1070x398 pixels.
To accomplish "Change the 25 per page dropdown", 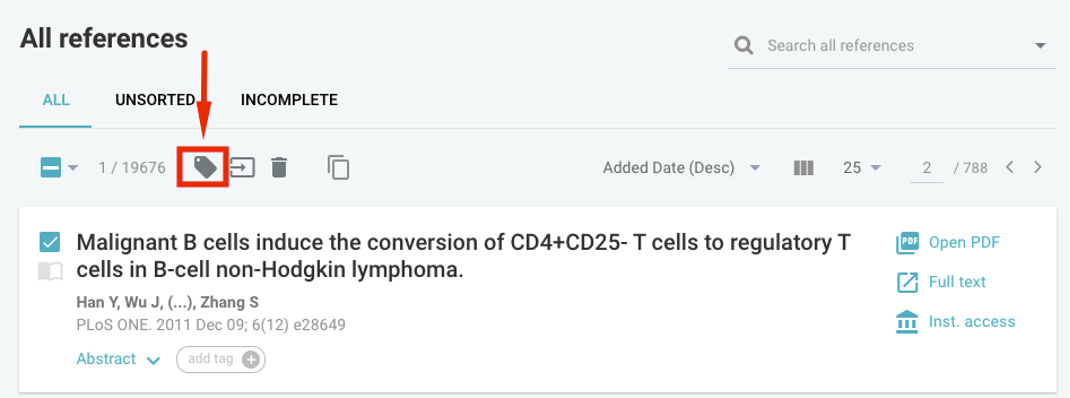I will [x=862, y=167].
